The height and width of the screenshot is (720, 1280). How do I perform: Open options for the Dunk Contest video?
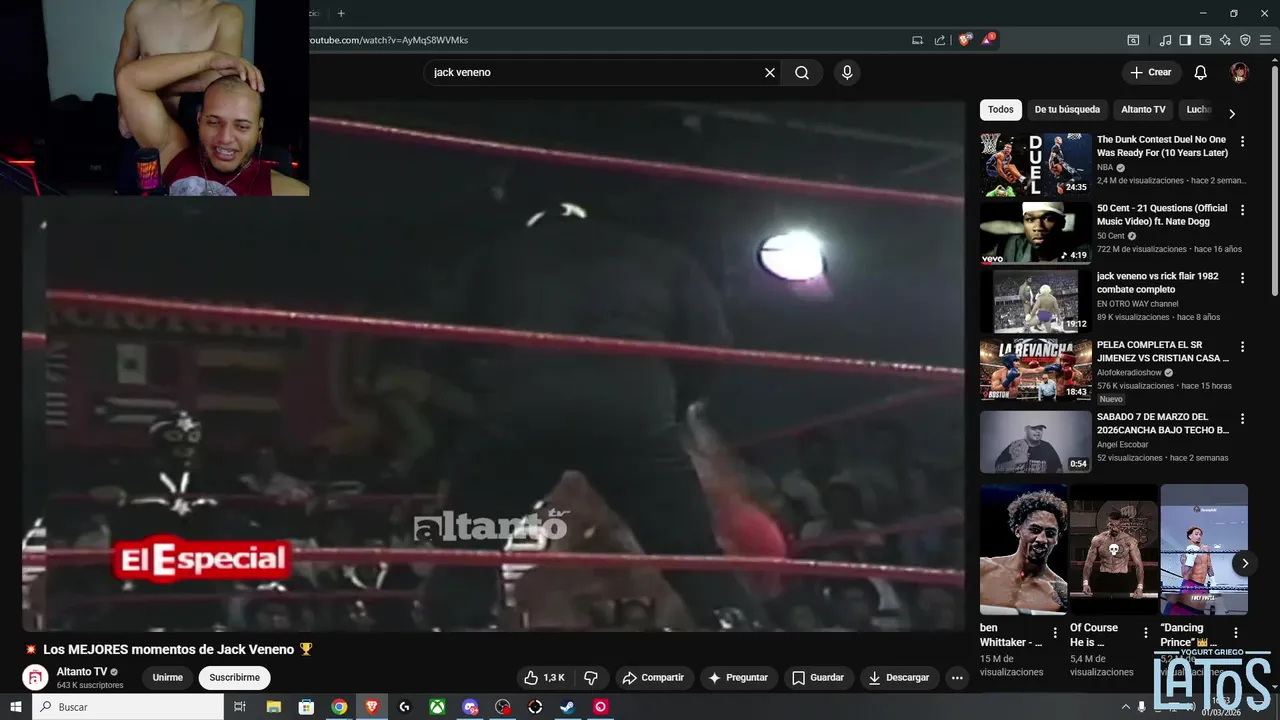(x=1243, y=142)
